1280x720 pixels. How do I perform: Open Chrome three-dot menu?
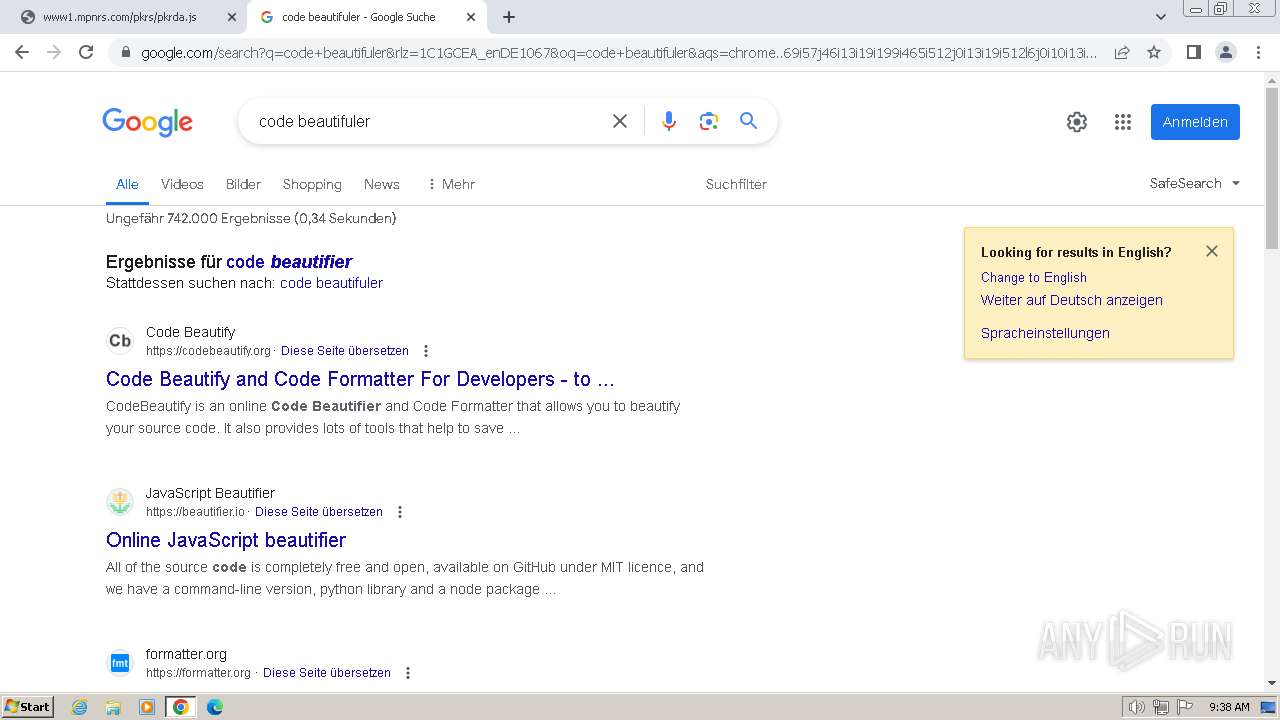pyautogui.click(x=1258, y=52)
